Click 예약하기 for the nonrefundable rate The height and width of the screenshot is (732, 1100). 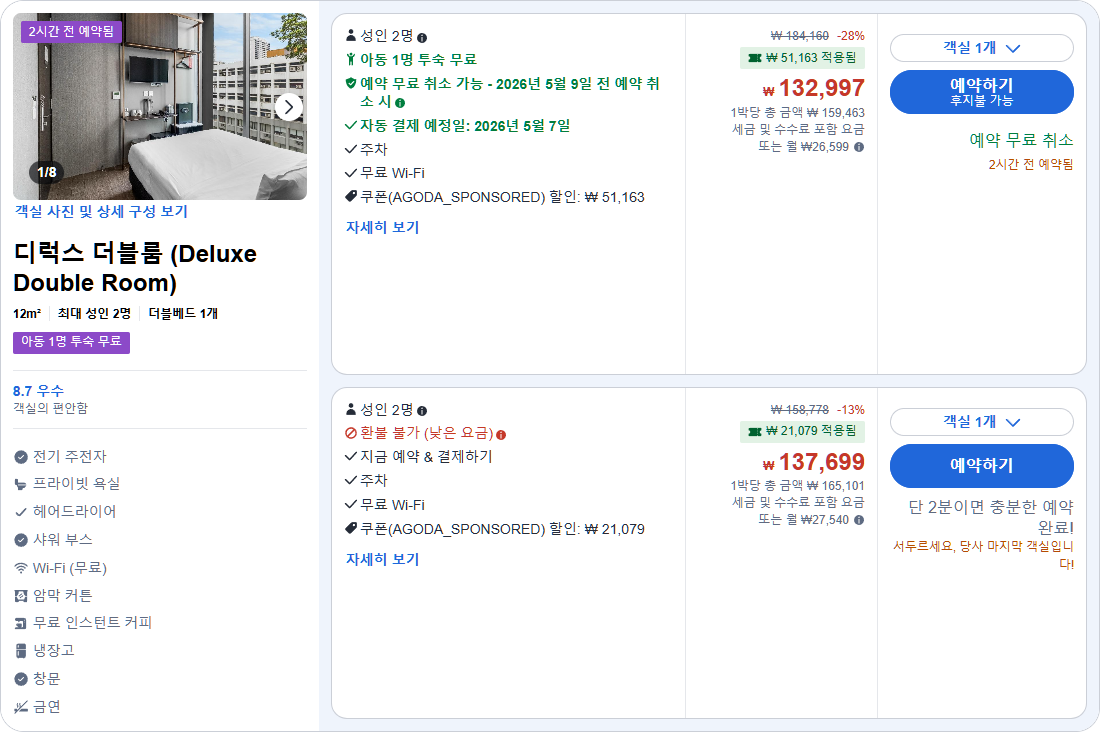(x=981, y=466)
